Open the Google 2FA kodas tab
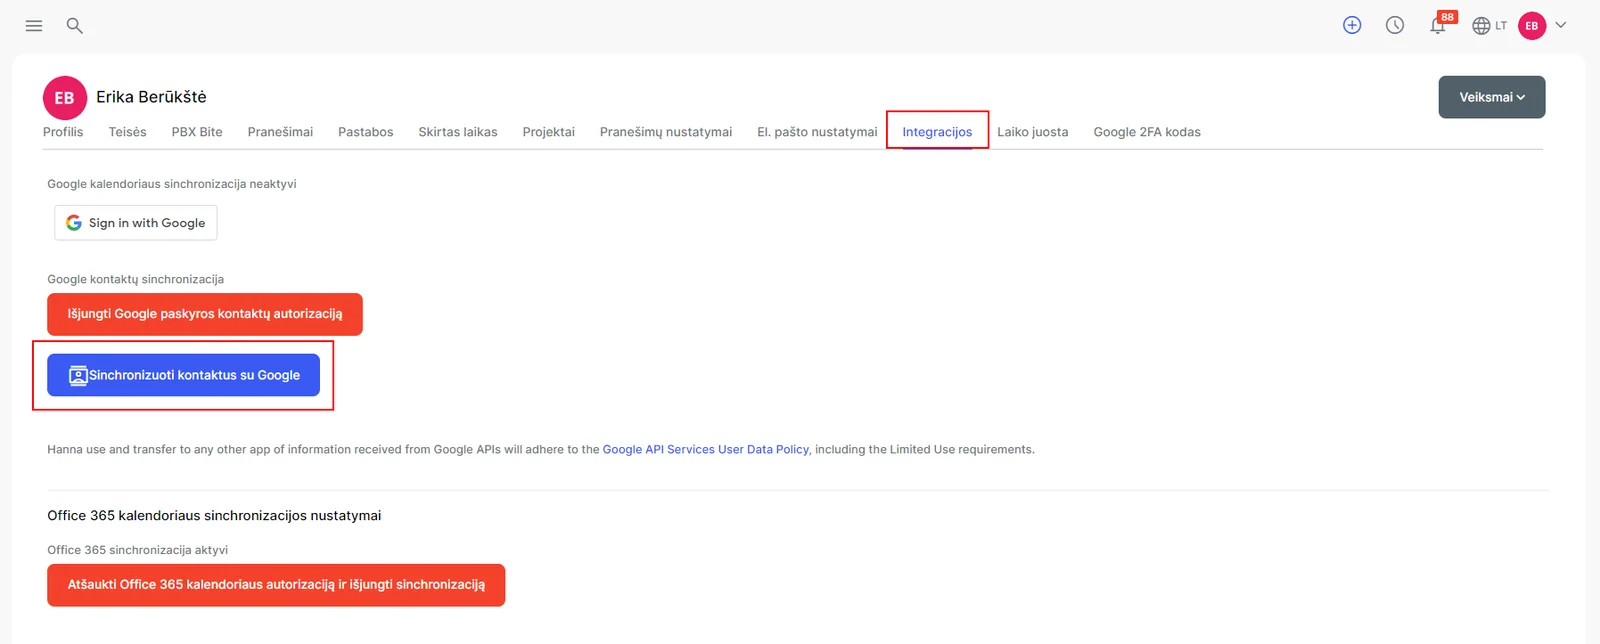 tap(1147, 132)
